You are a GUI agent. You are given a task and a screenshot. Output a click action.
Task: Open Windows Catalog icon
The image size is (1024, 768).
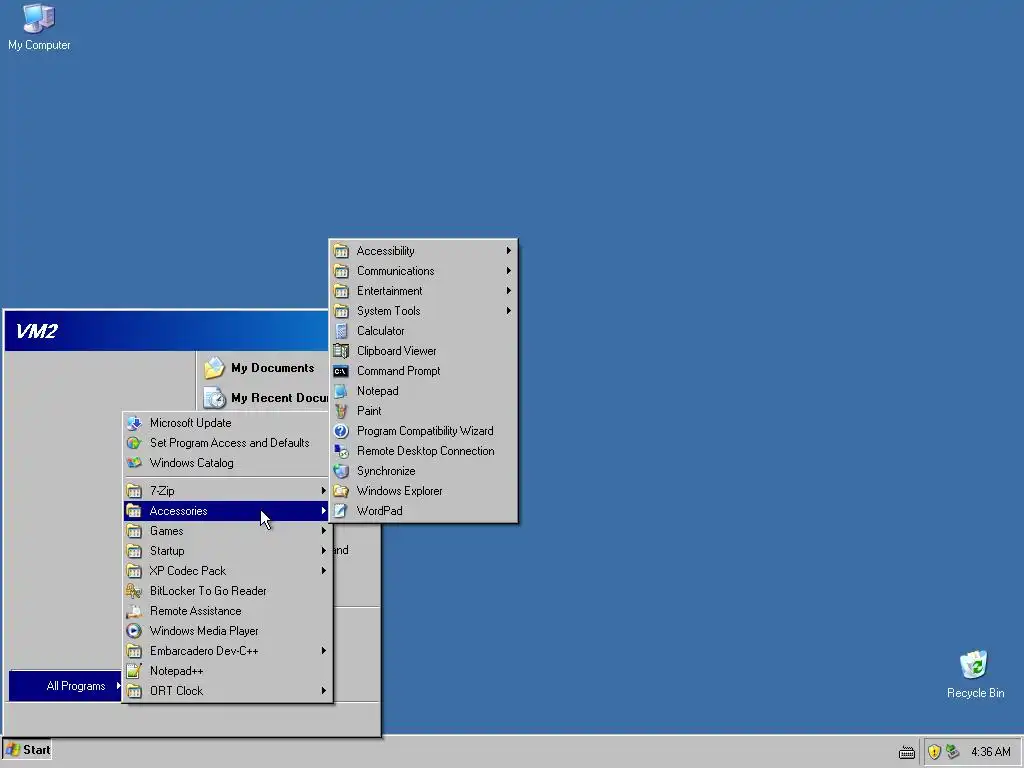pyautogui.click(x=134, y=463)
